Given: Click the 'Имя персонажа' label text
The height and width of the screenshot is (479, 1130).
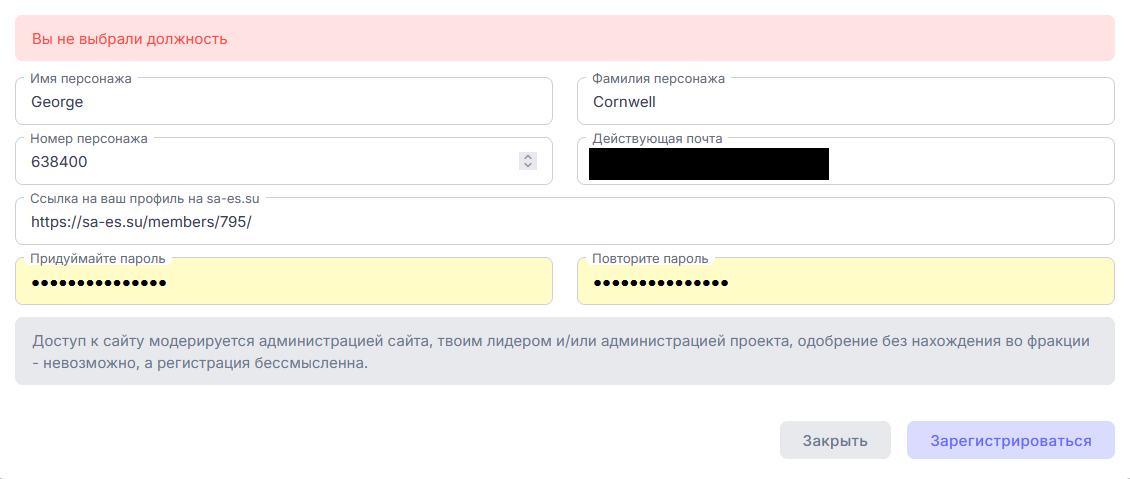Looking at the screenshot, I should pos(81,79).
